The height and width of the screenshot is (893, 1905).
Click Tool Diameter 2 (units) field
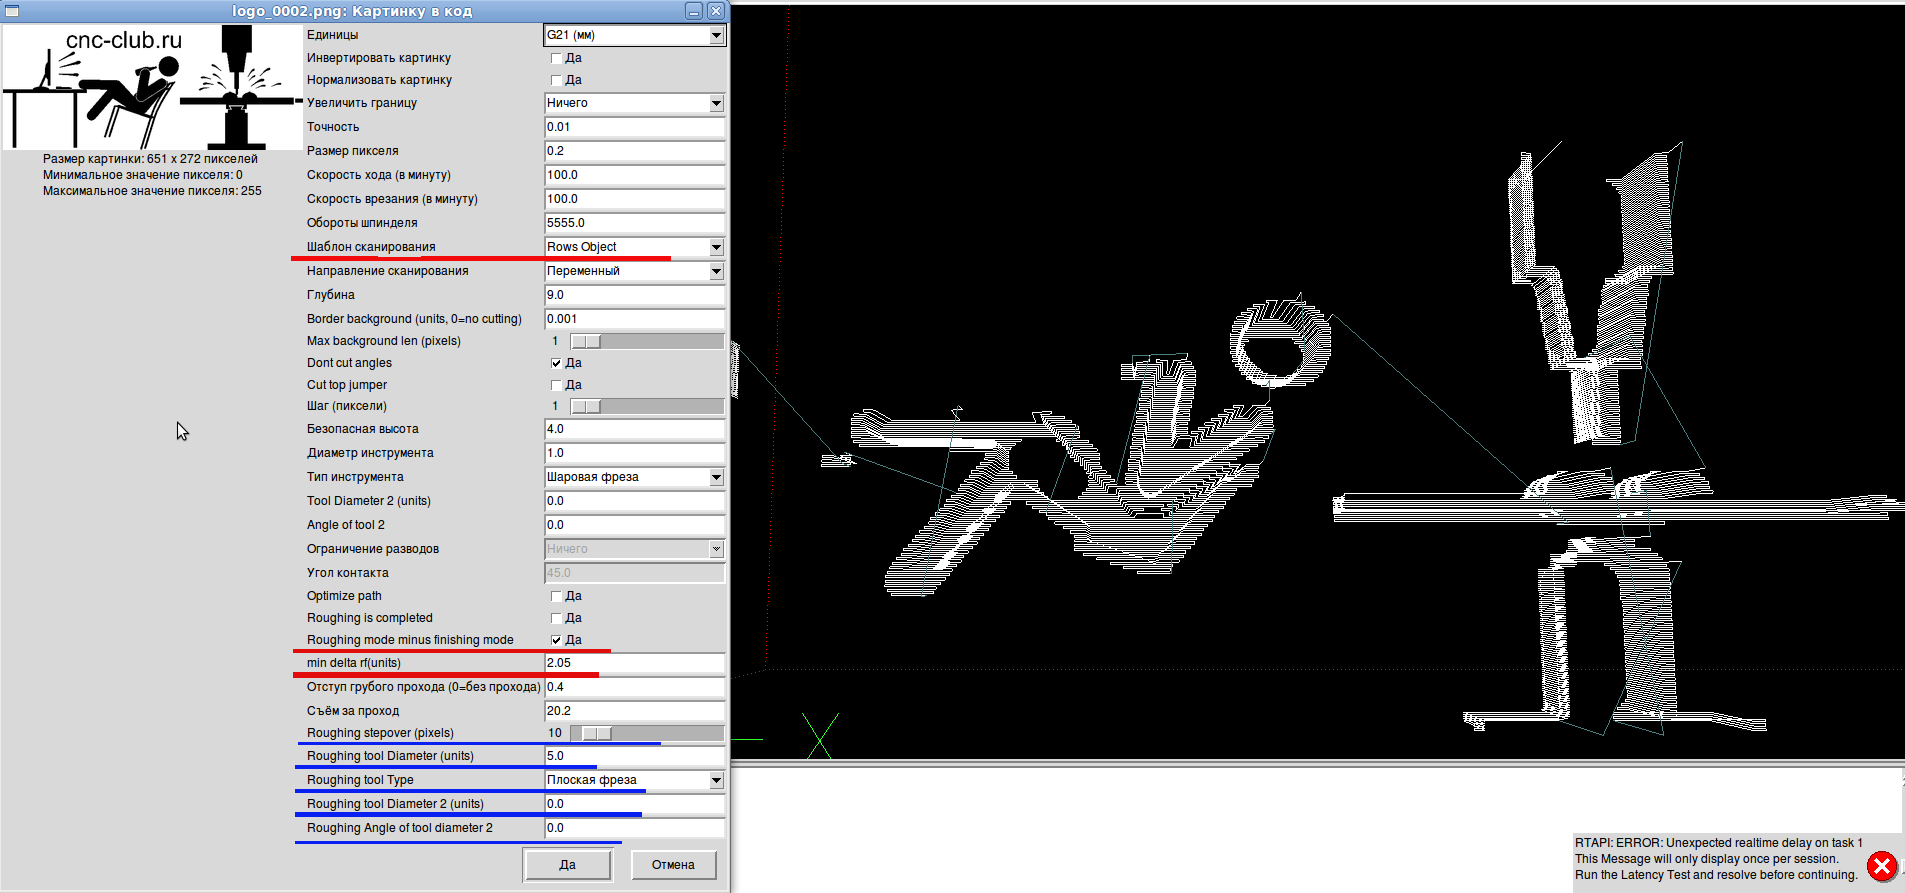point(634,501)
